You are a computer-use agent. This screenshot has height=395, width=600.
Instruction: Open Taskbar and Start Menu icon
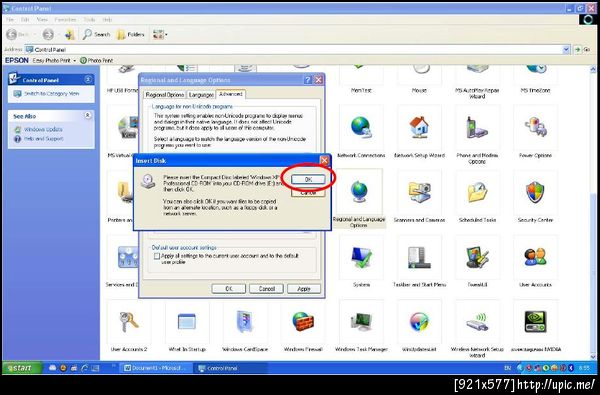tap(419, 257)
